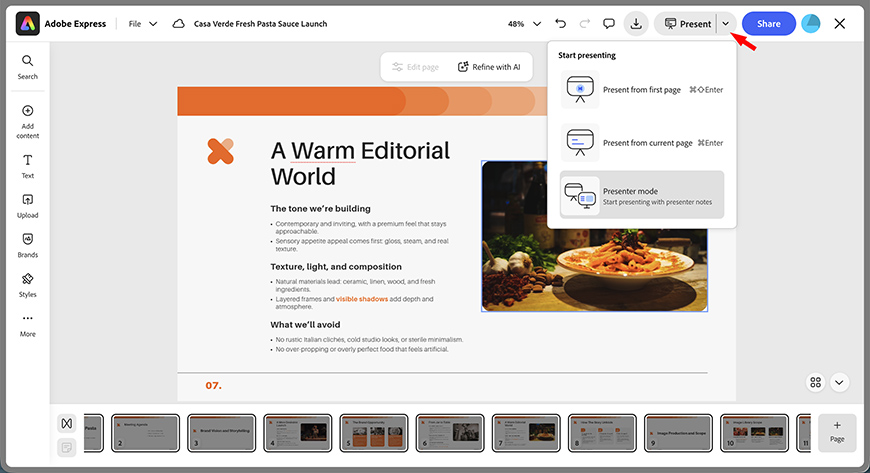Select page 5 thumbnail

pyautogui.click(x=373, y=432)
